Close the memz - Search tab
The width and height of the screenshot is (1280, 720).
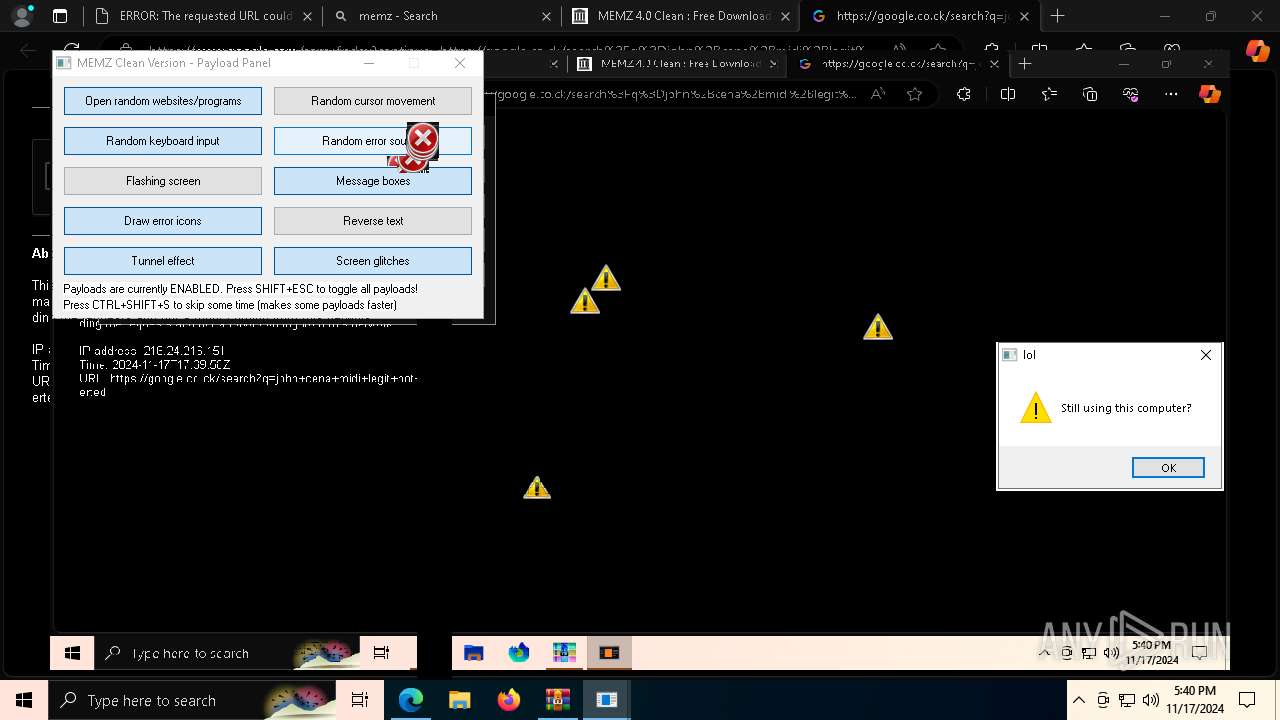coord(546,16)
